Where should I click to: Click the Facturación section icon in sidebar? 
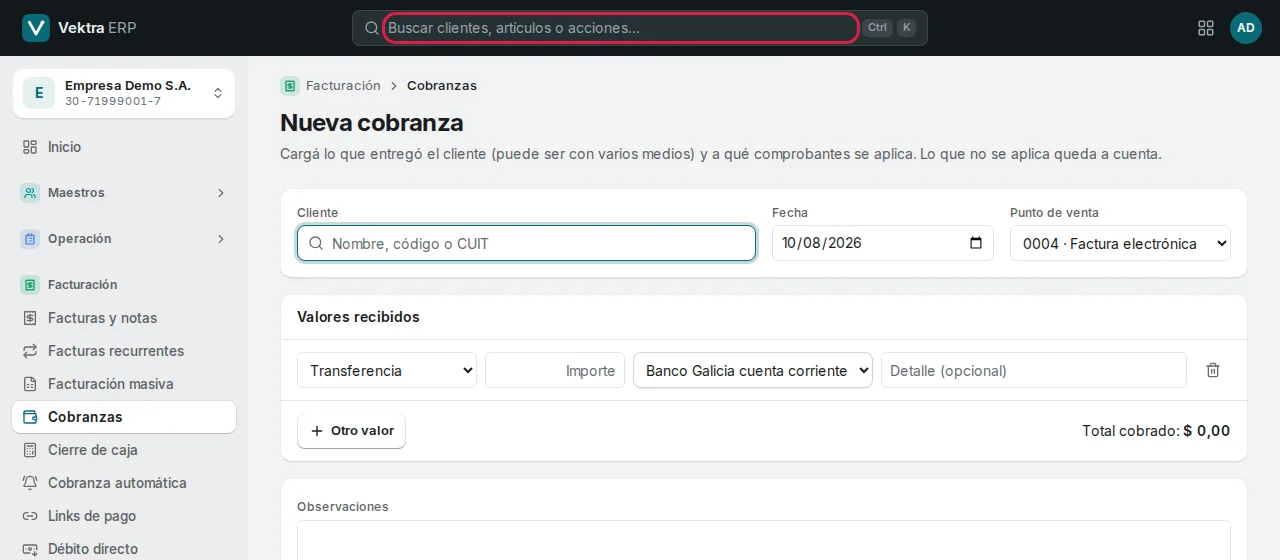30,285
